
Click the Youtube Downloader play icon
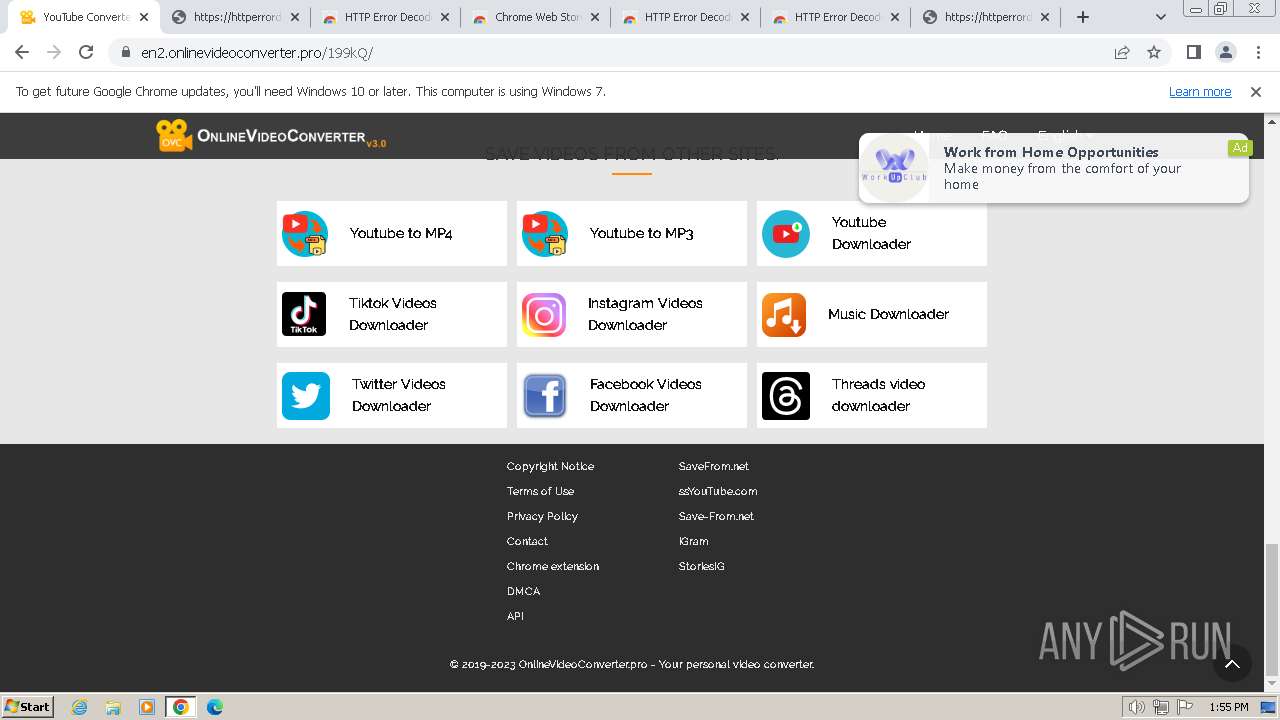coord(786,234)
